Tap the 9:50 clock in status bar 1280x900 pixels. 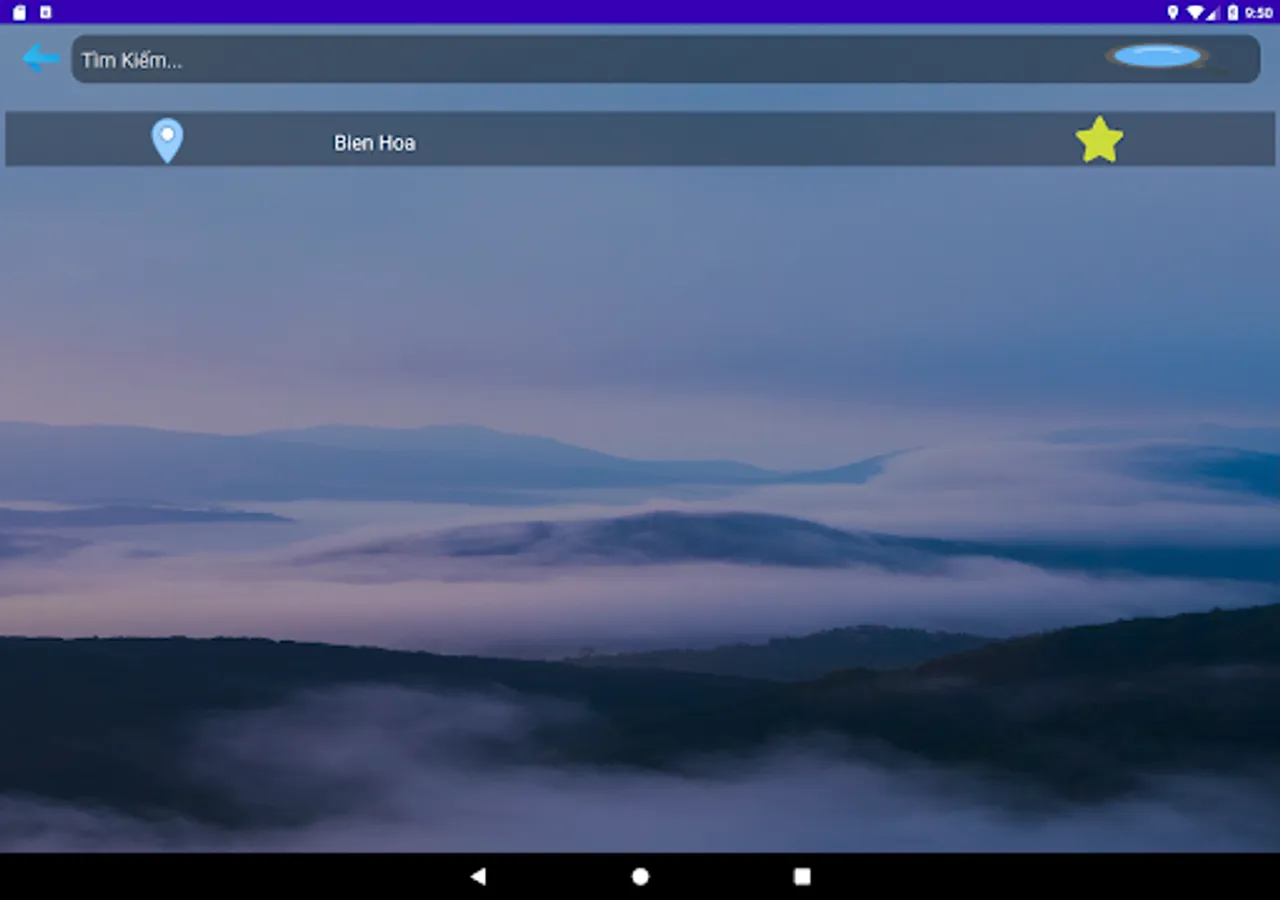point(1259,12)
